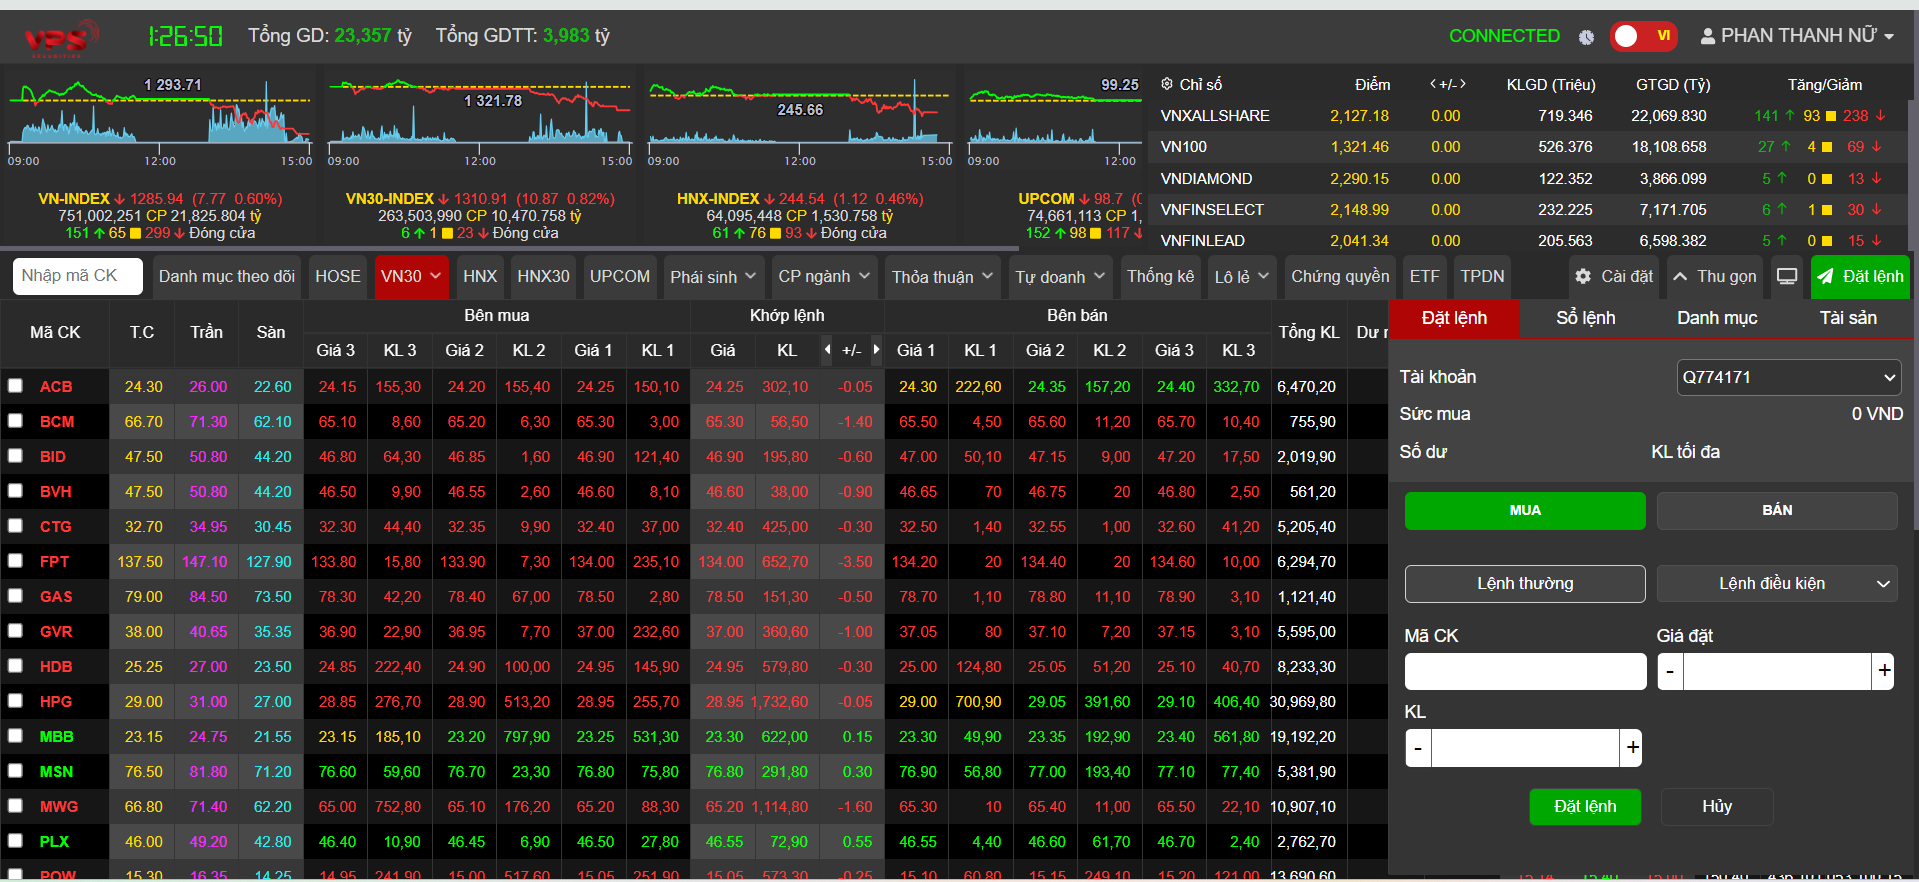Check the ACB row checkbox

pyautogui.click(x=15, y=385)
